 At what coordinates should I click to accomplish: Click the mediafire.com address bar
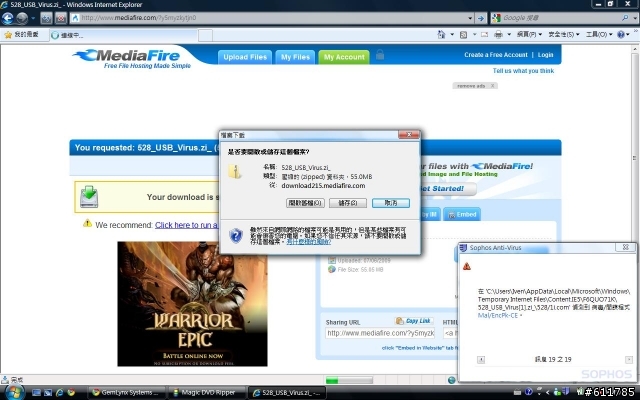point(269,18)
